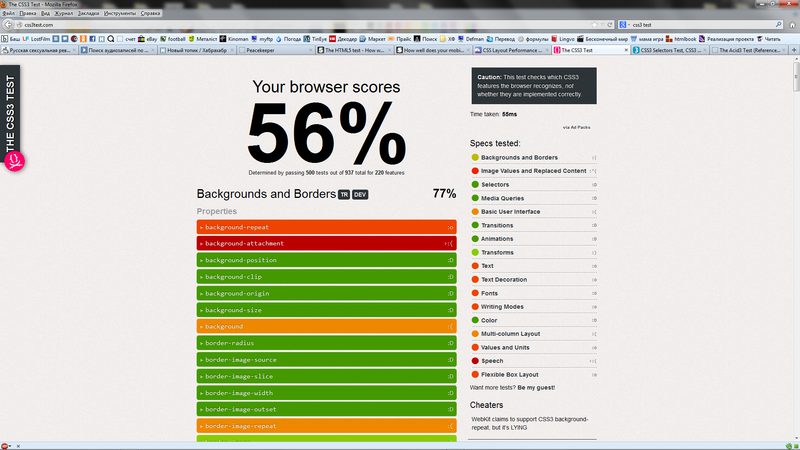Screen dimensions: 800x450
Task: Expand the background-origin test row
Action: tap(327, 293)
